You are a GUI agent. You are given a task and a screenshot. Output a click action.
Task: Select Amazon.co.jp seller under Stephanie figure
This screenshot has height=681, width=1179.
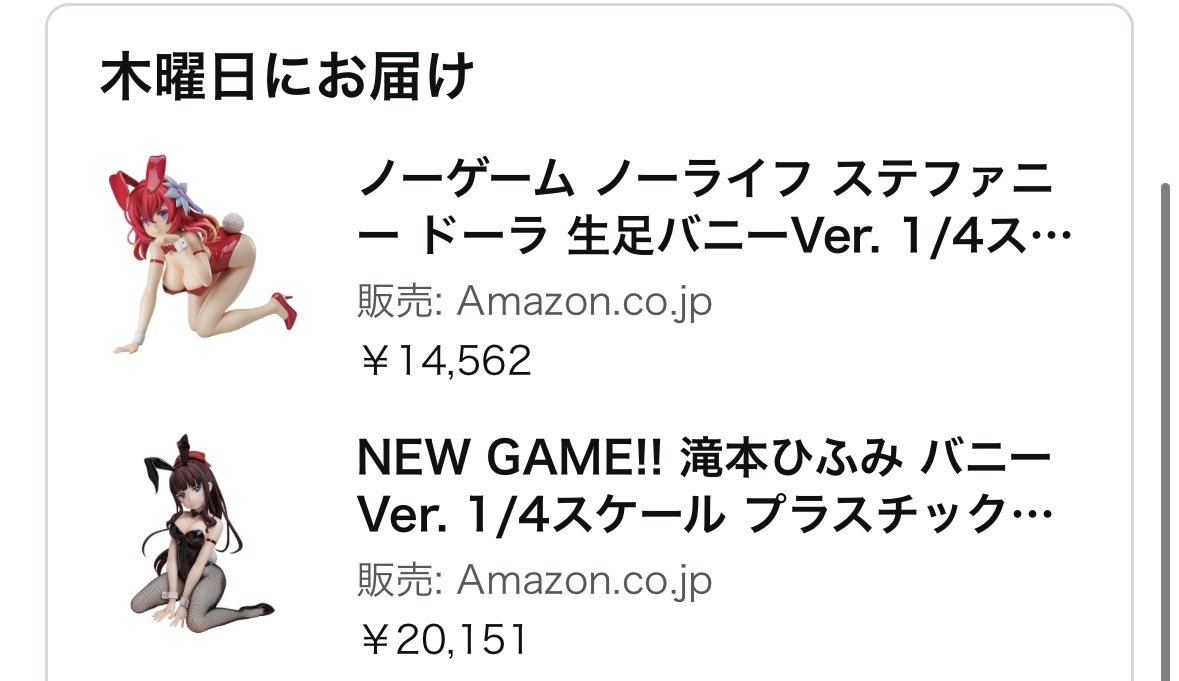pos(584,301)
